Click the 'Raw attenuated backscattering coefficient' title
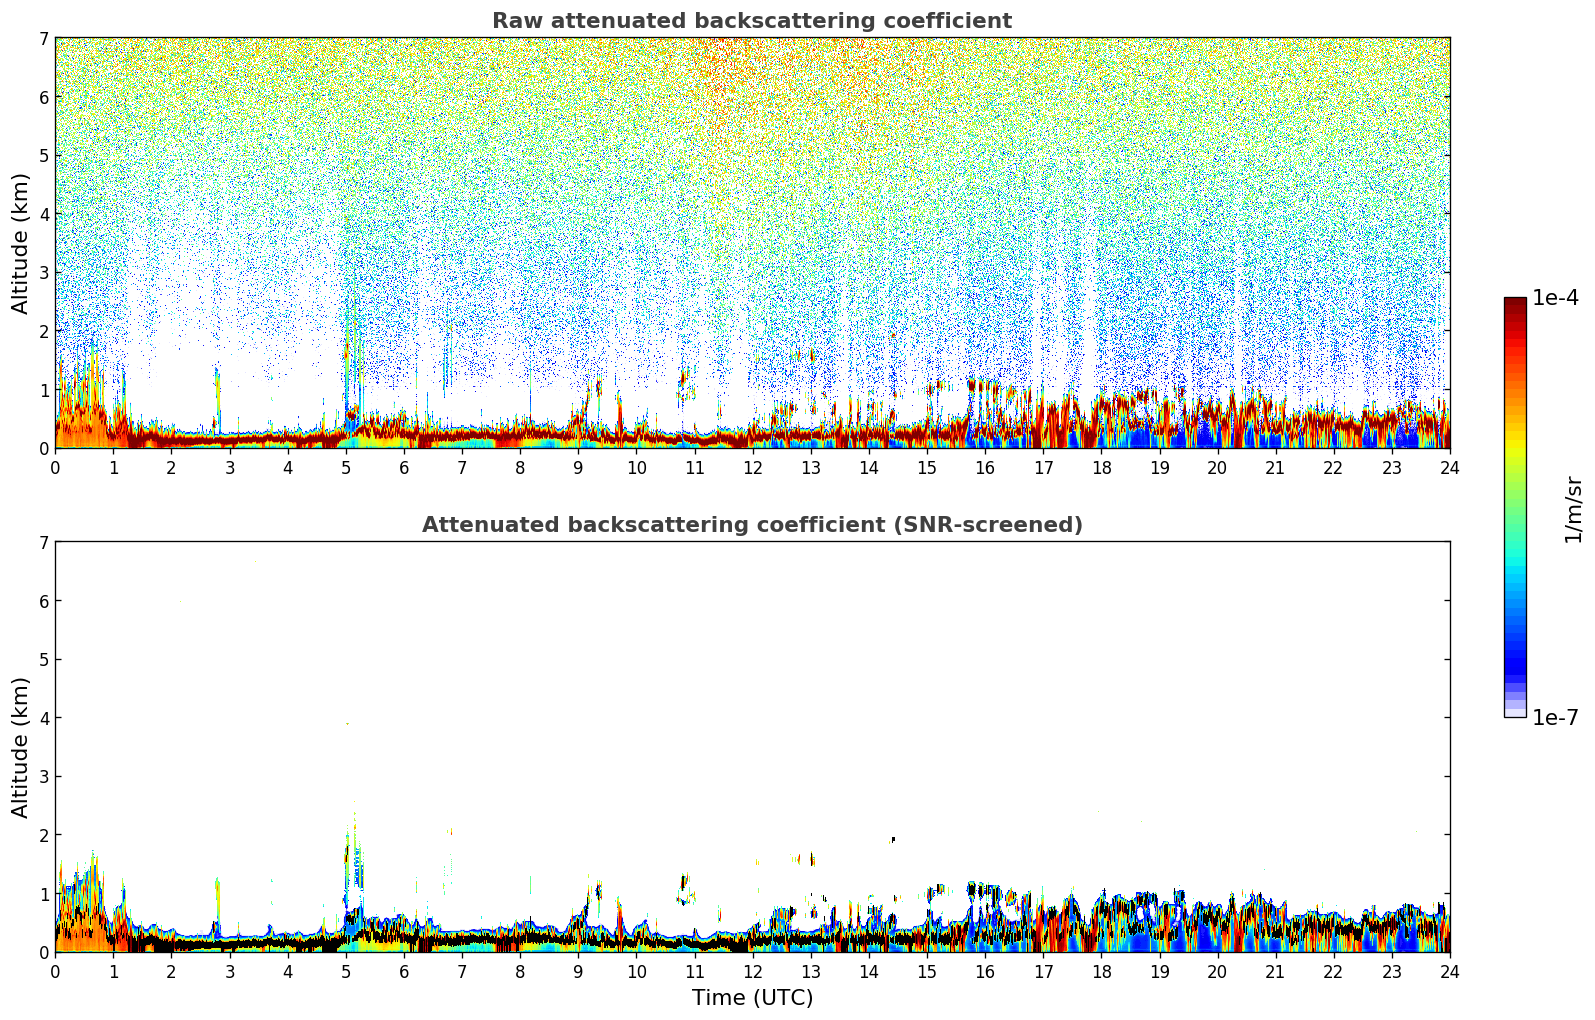The height and width of the screenshot is (1020, 1595). pyautogui.click(x=752, y=21)
